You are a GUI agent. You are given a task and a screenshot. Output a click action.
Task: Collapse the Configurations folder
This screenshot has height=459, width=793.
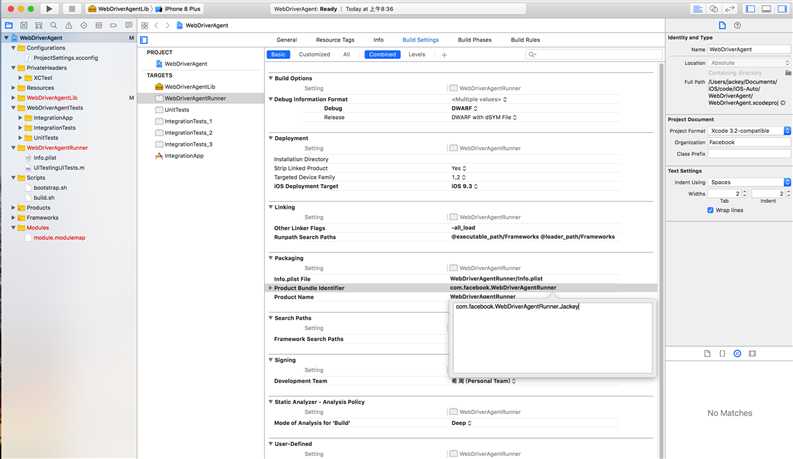14,48
